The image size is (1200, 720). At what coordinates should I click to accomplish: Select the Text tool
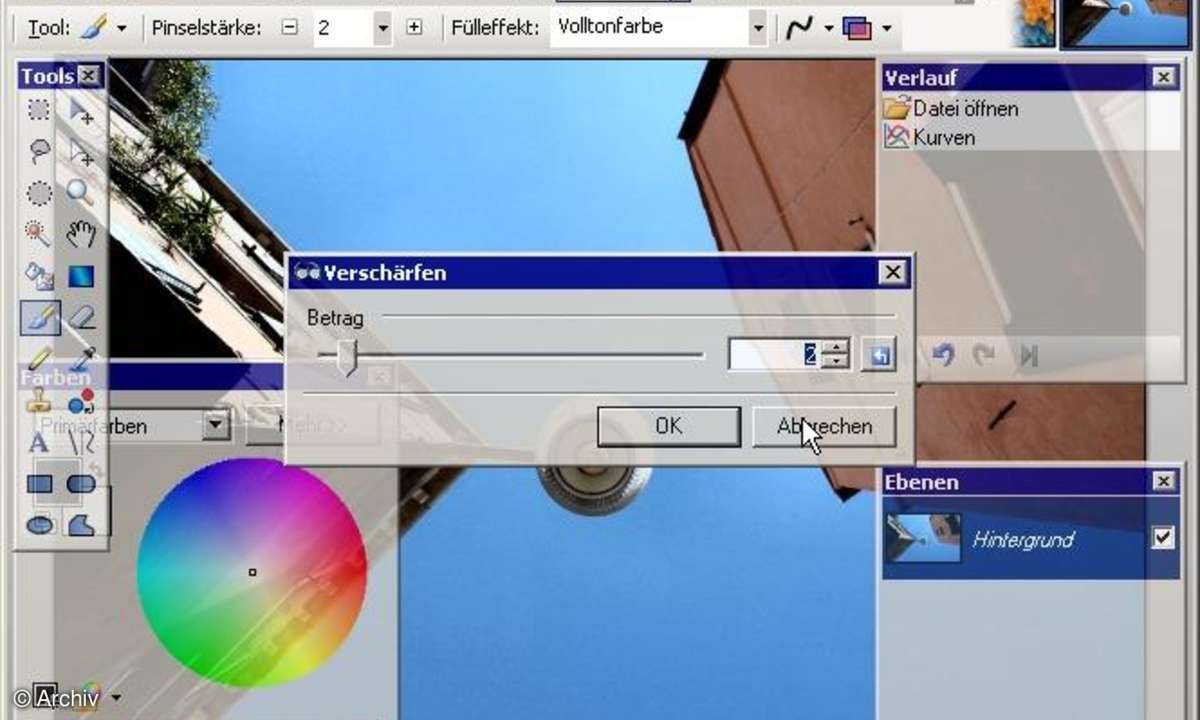coord(39,443)
